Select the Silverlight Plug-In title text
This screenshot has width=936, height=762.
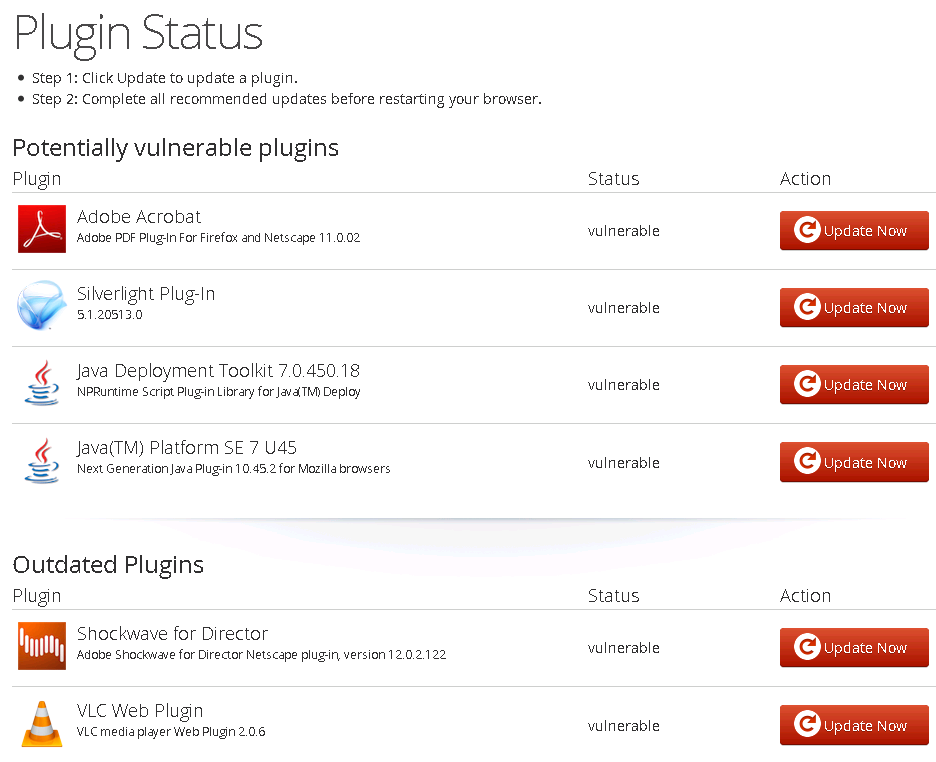point(146,294)
